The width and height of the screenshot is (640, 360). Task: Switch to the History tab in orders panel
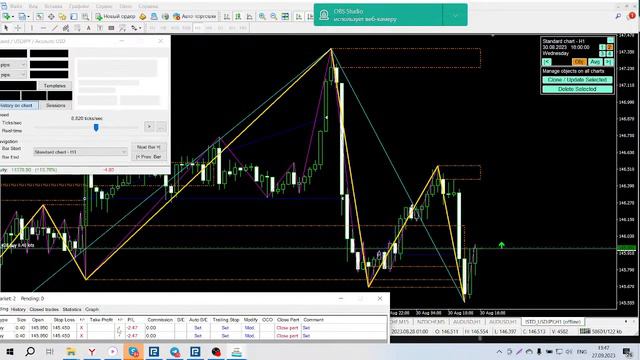[x=18, y=309]
